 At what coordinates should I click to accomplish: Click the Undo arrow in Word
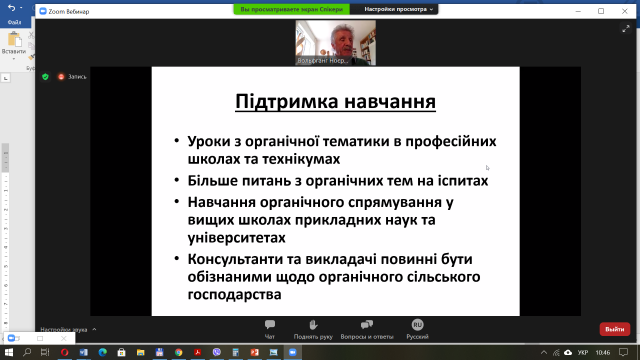tap(11, 8)
